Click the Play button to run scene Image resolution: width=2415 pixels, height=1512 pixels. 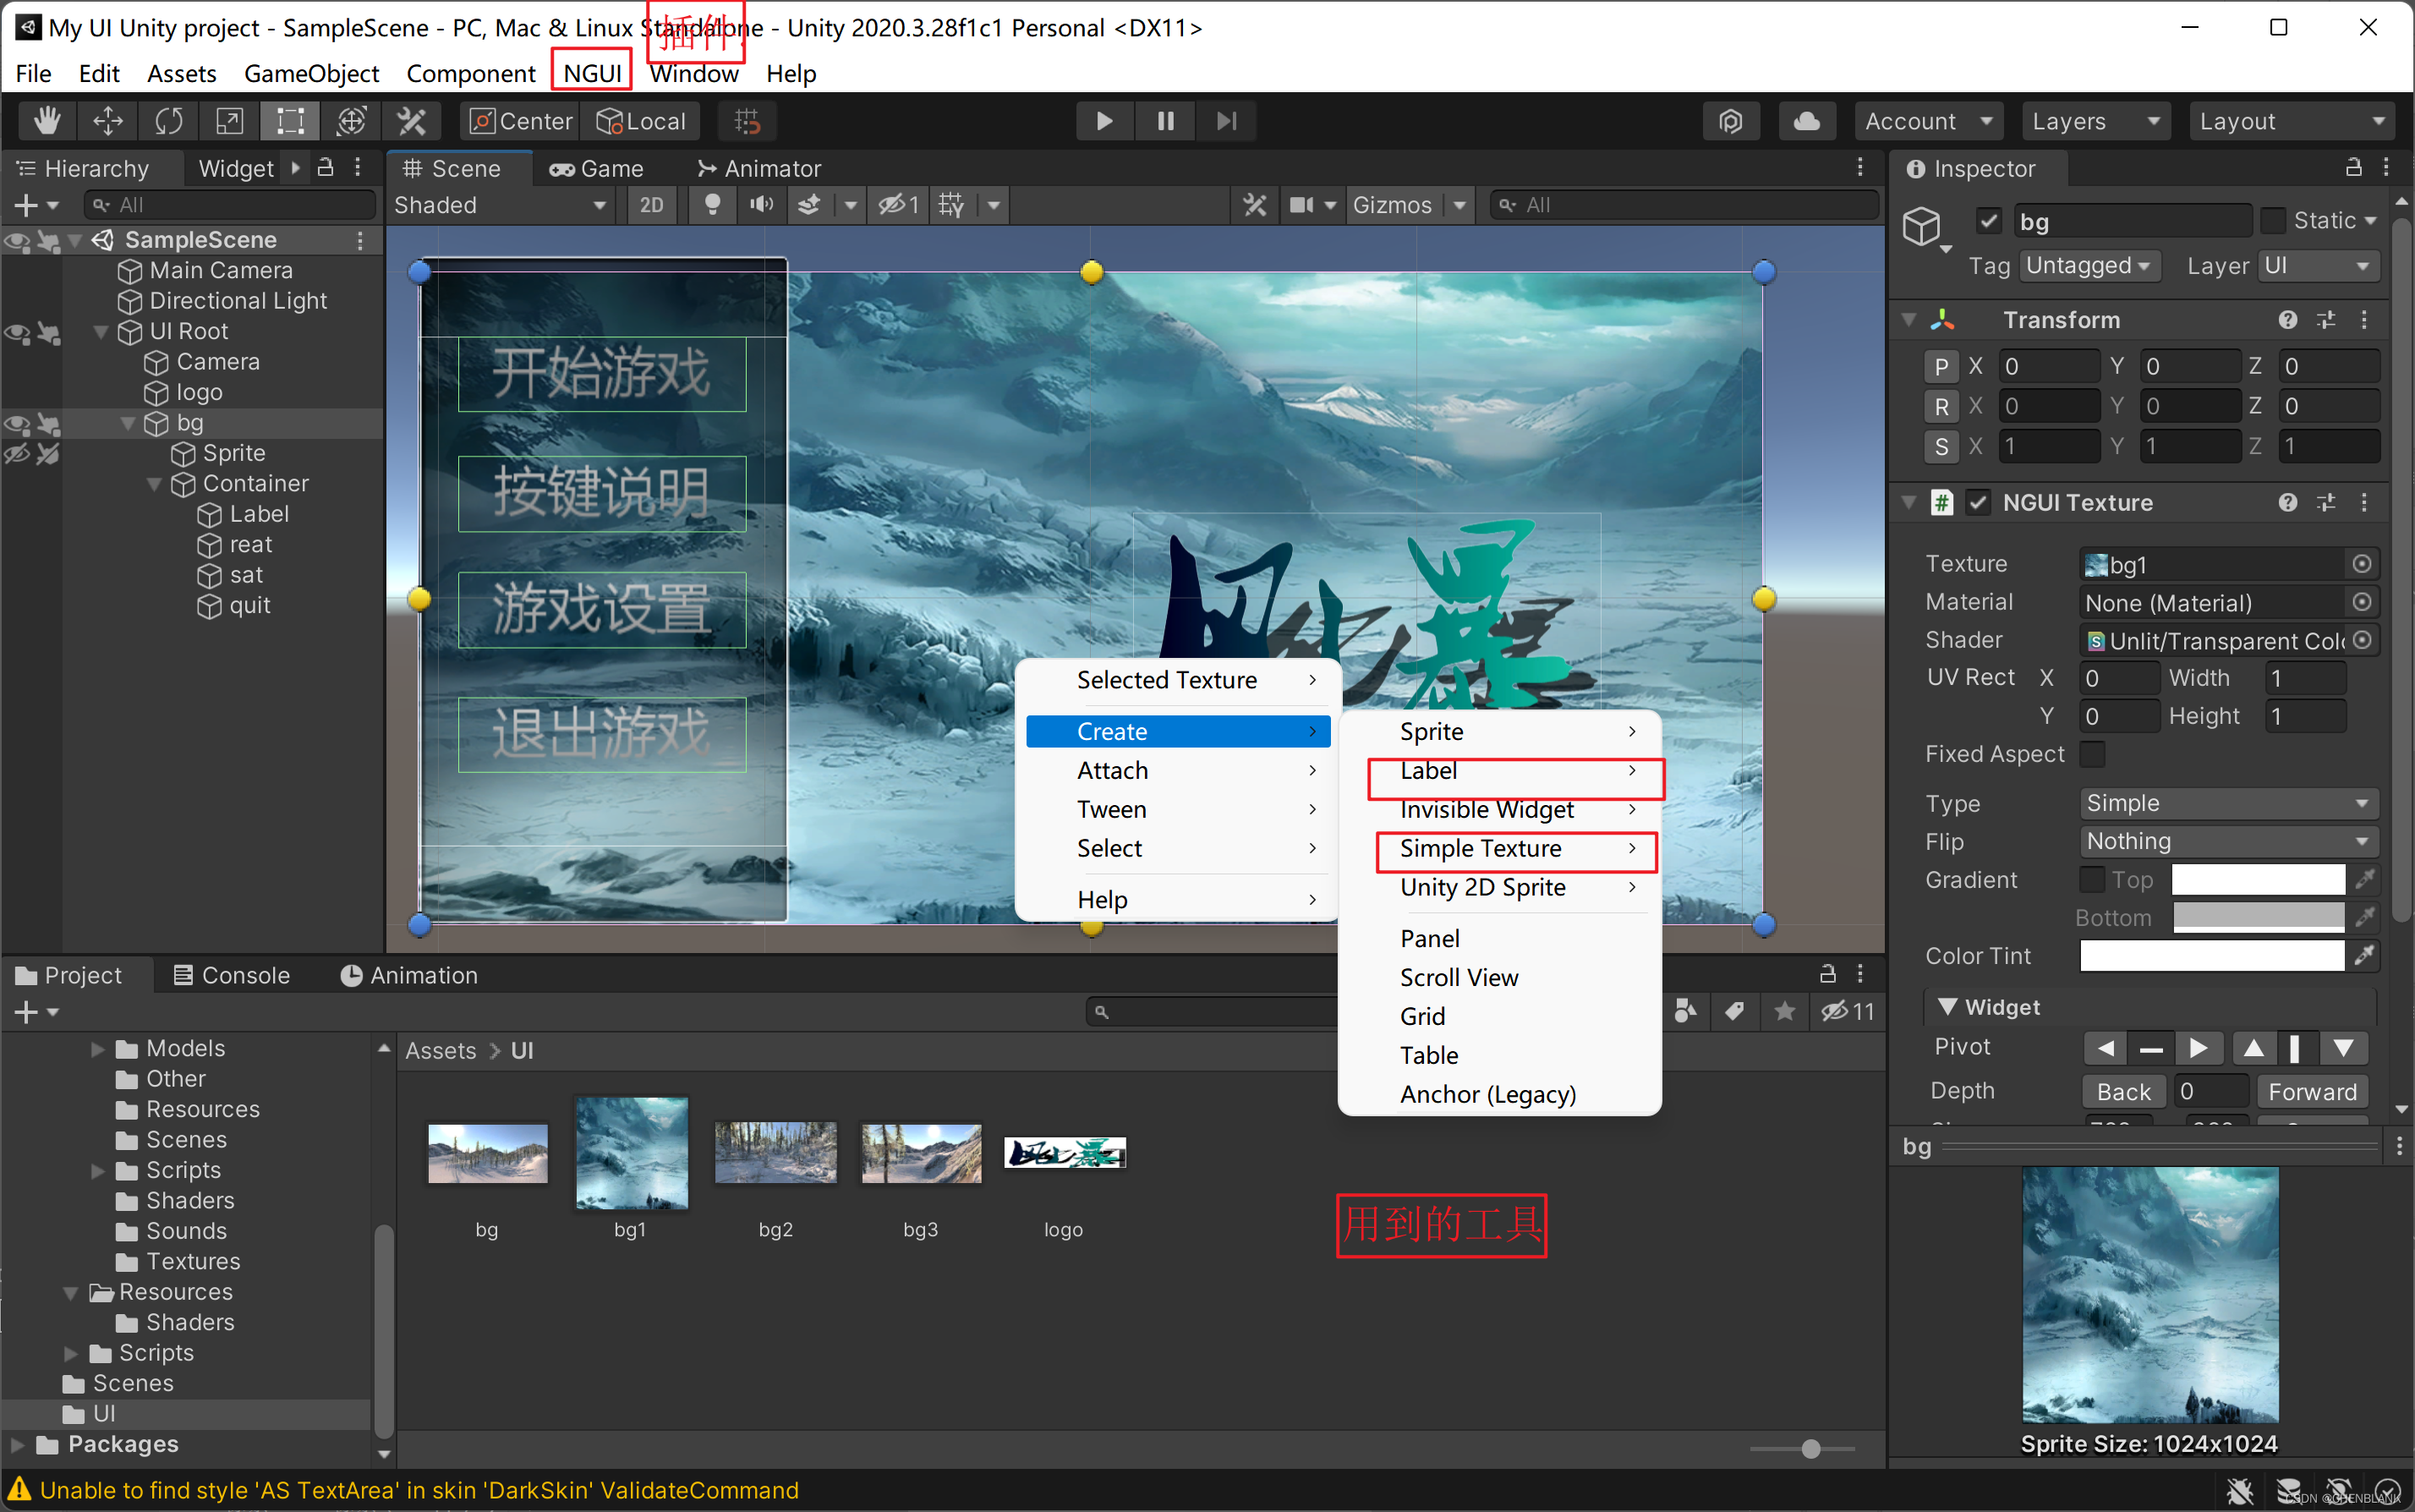1102,120
